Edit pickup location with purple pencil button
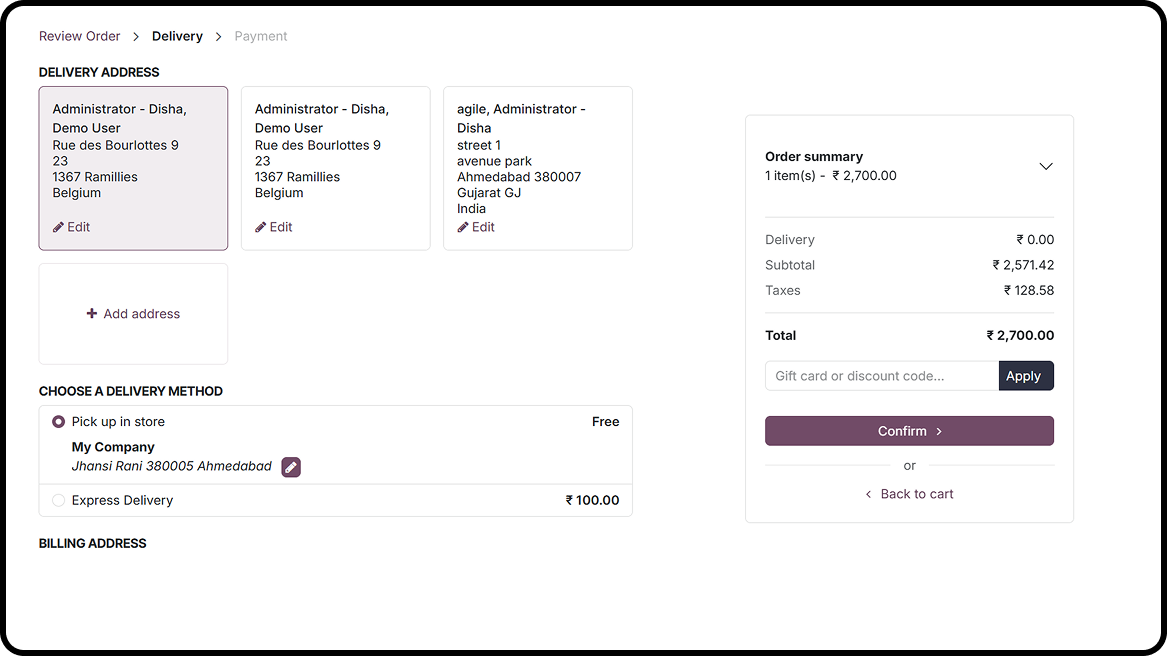This screenshot has height=656, width=1167. [x=291, y=467]
